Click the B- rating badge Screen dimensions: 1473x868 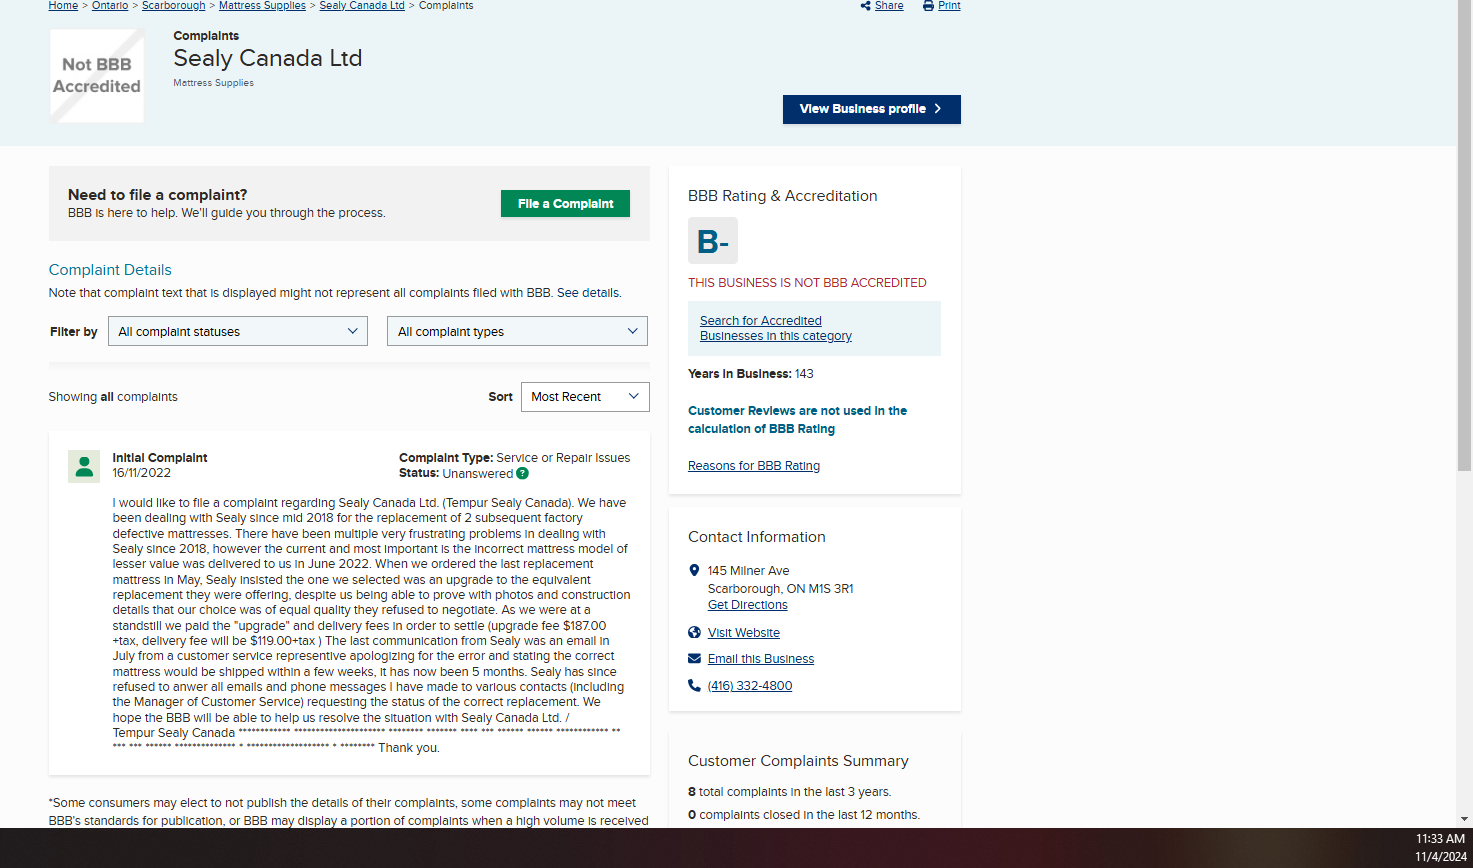pyautogui.click(x=713, y=241)
